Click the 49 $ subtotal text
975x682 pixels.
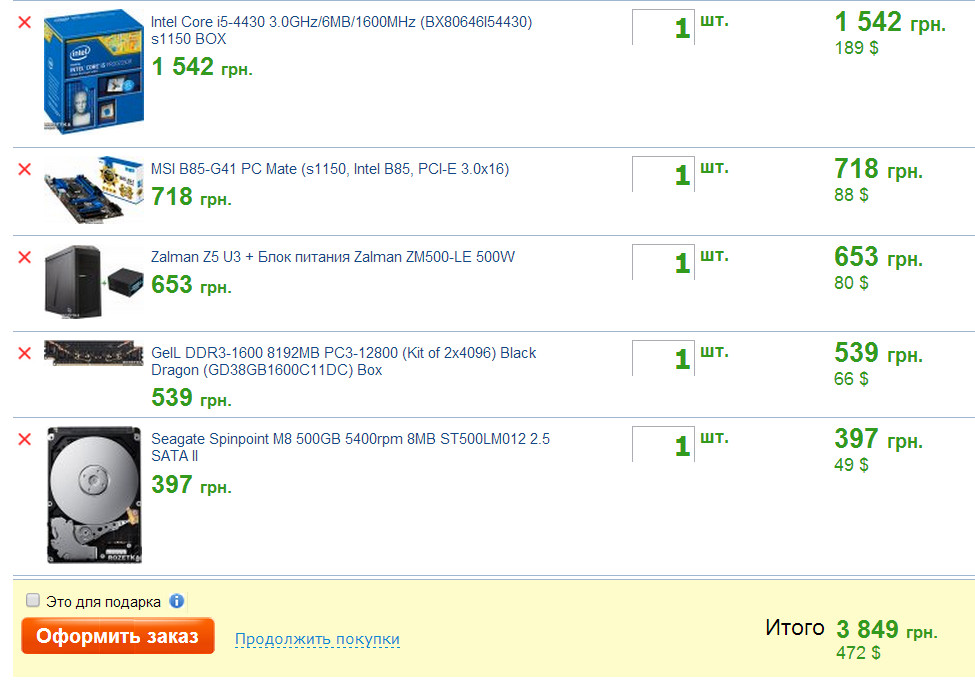[851, 465]
